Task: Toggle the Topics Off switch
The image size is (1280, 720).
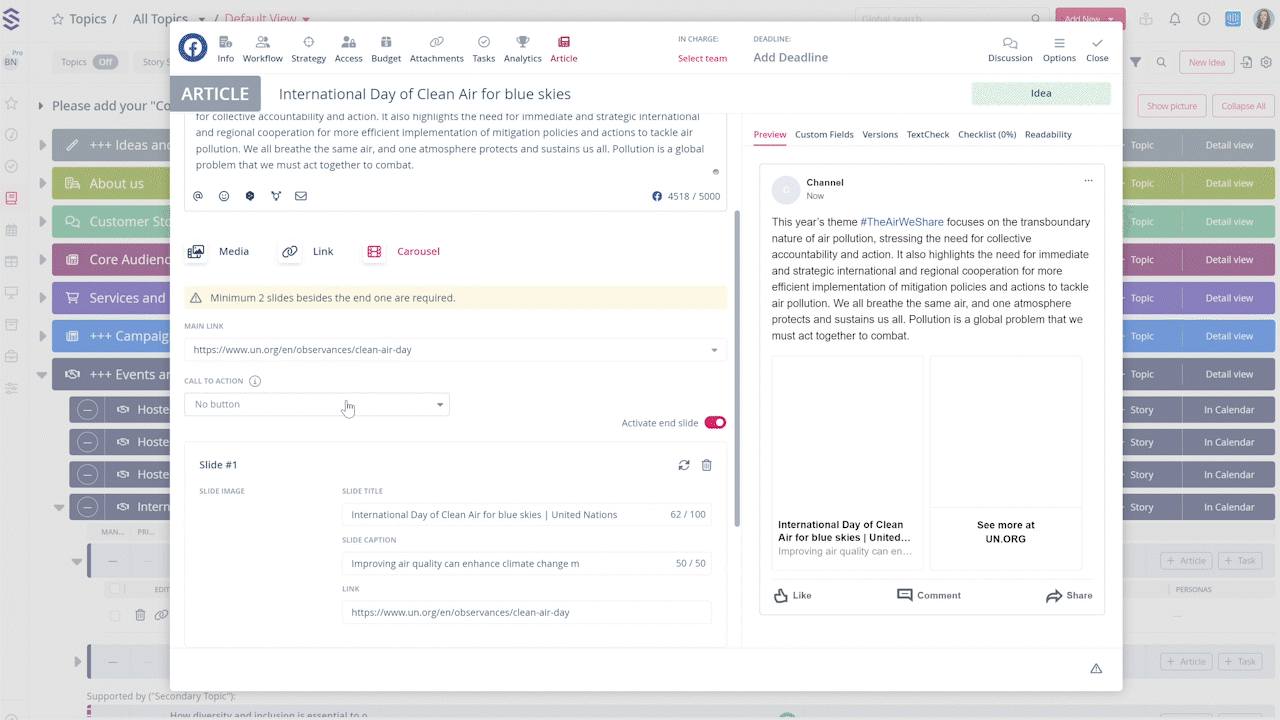Action: (104, 62)
